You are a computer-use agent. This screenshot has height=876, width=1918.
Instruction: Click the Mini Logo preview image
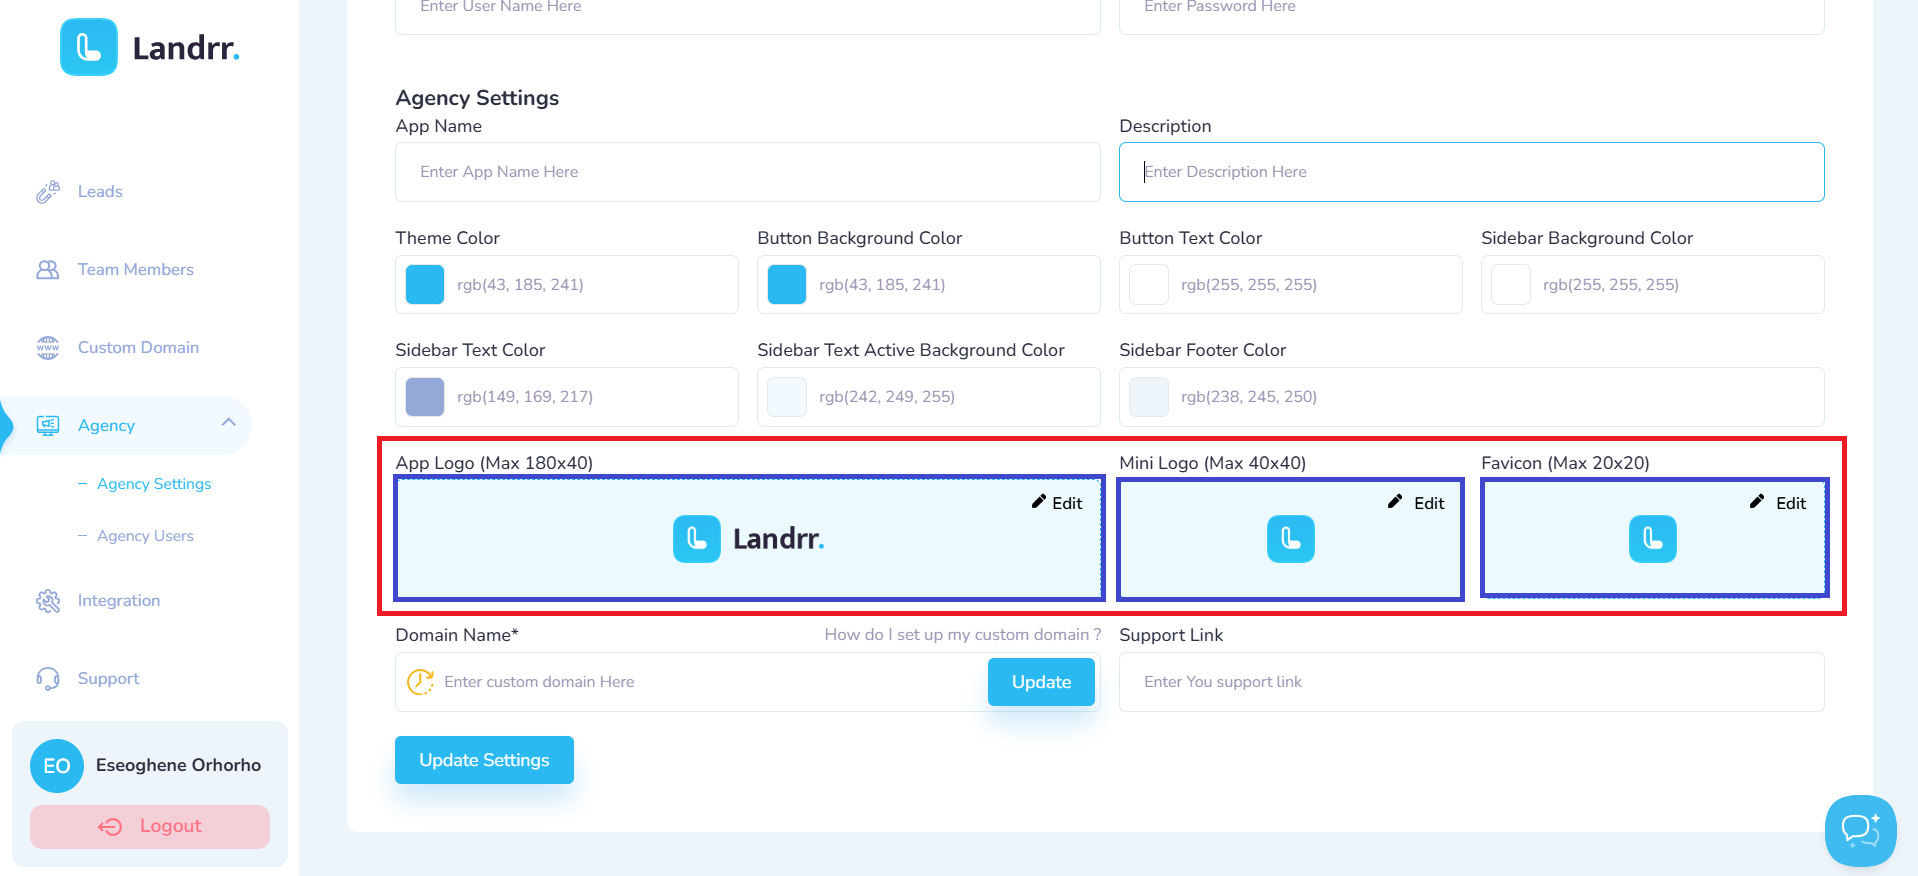(x=1291, y=539)
